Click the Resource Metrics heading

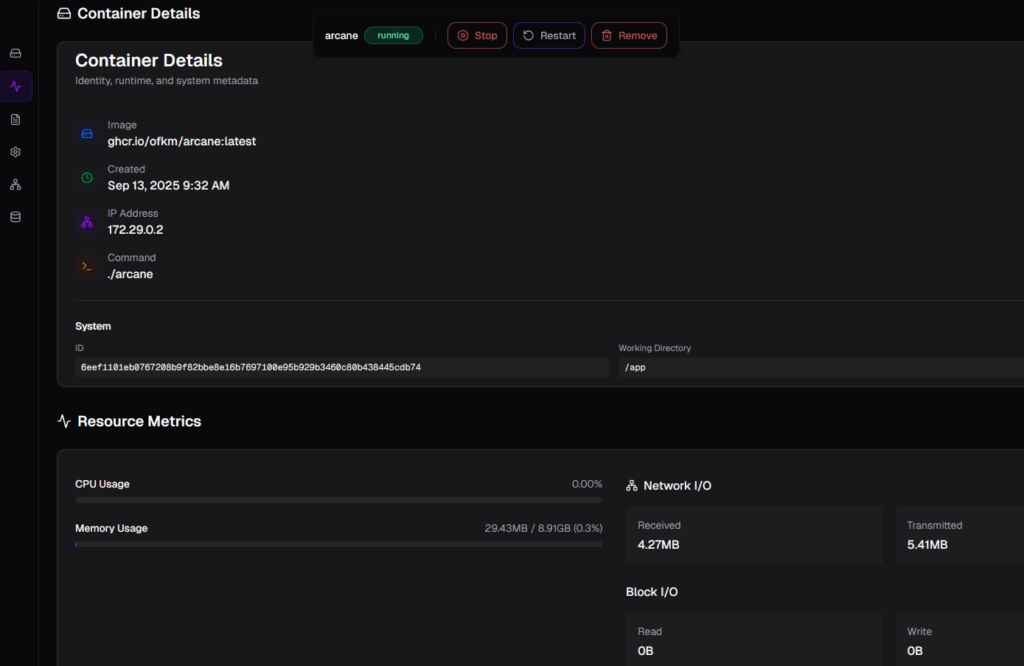click(x=139, y=421)
